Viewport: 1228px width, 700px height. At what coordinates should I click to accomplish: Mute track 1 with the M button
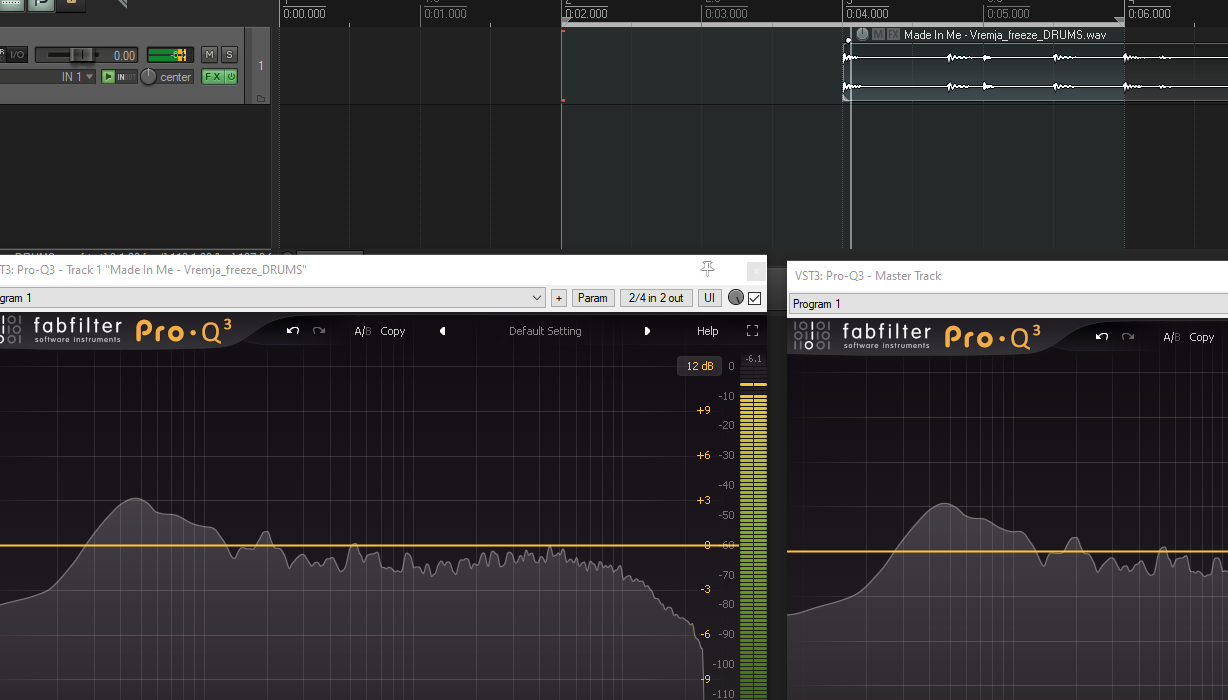[x=209, y=55]
